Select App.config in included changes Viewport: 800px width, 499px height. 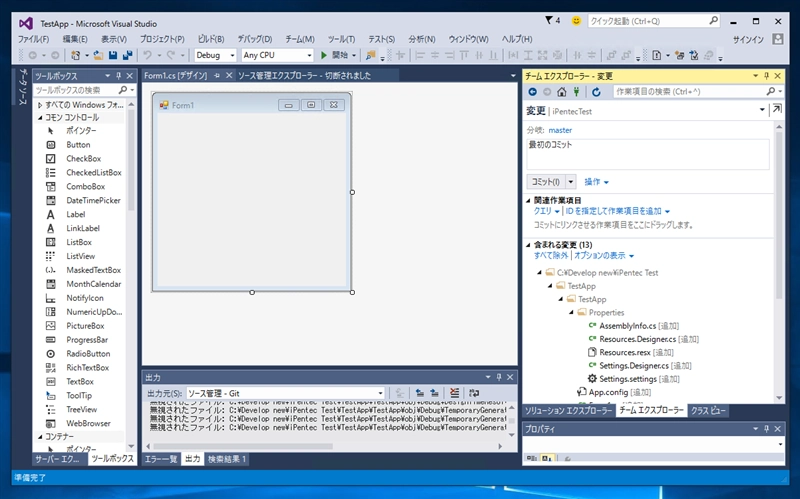(x=608, y=392)
